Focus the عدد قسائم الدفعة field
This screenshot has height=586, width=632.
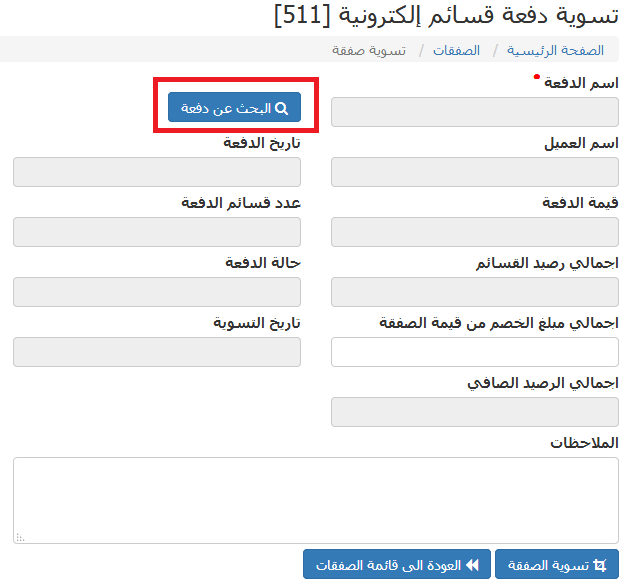tap(157, 232)
